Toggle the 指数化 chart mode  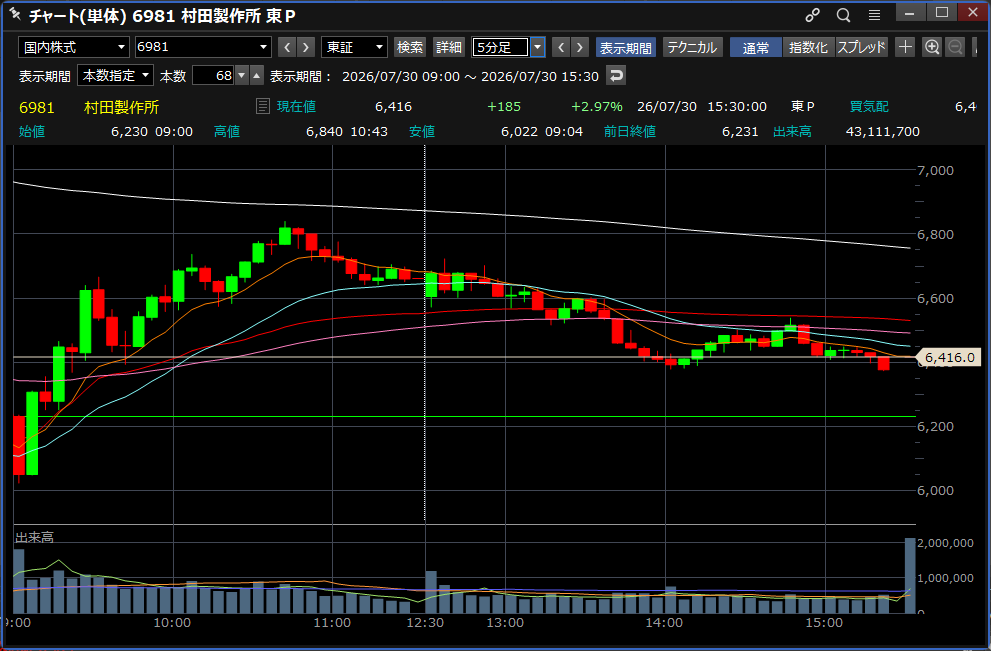808,47
